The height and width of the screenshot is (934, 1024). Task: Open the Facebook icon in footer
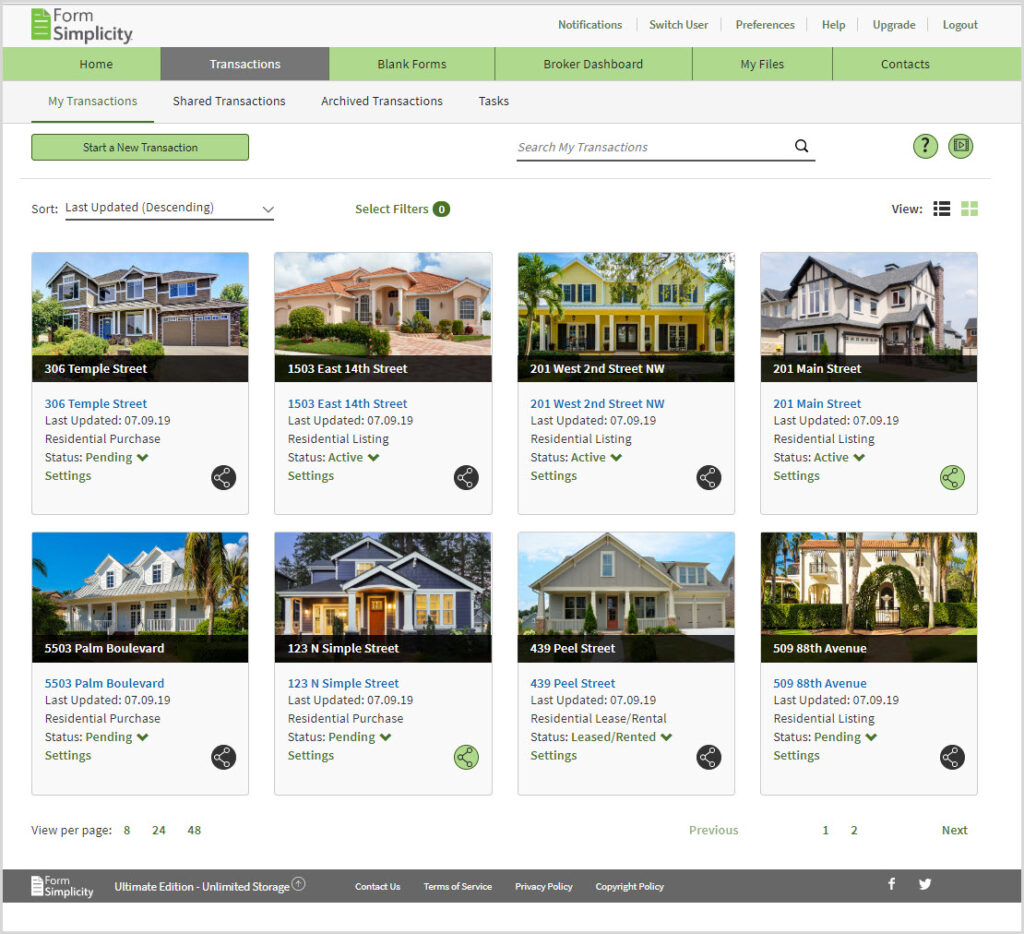point(891,884)
